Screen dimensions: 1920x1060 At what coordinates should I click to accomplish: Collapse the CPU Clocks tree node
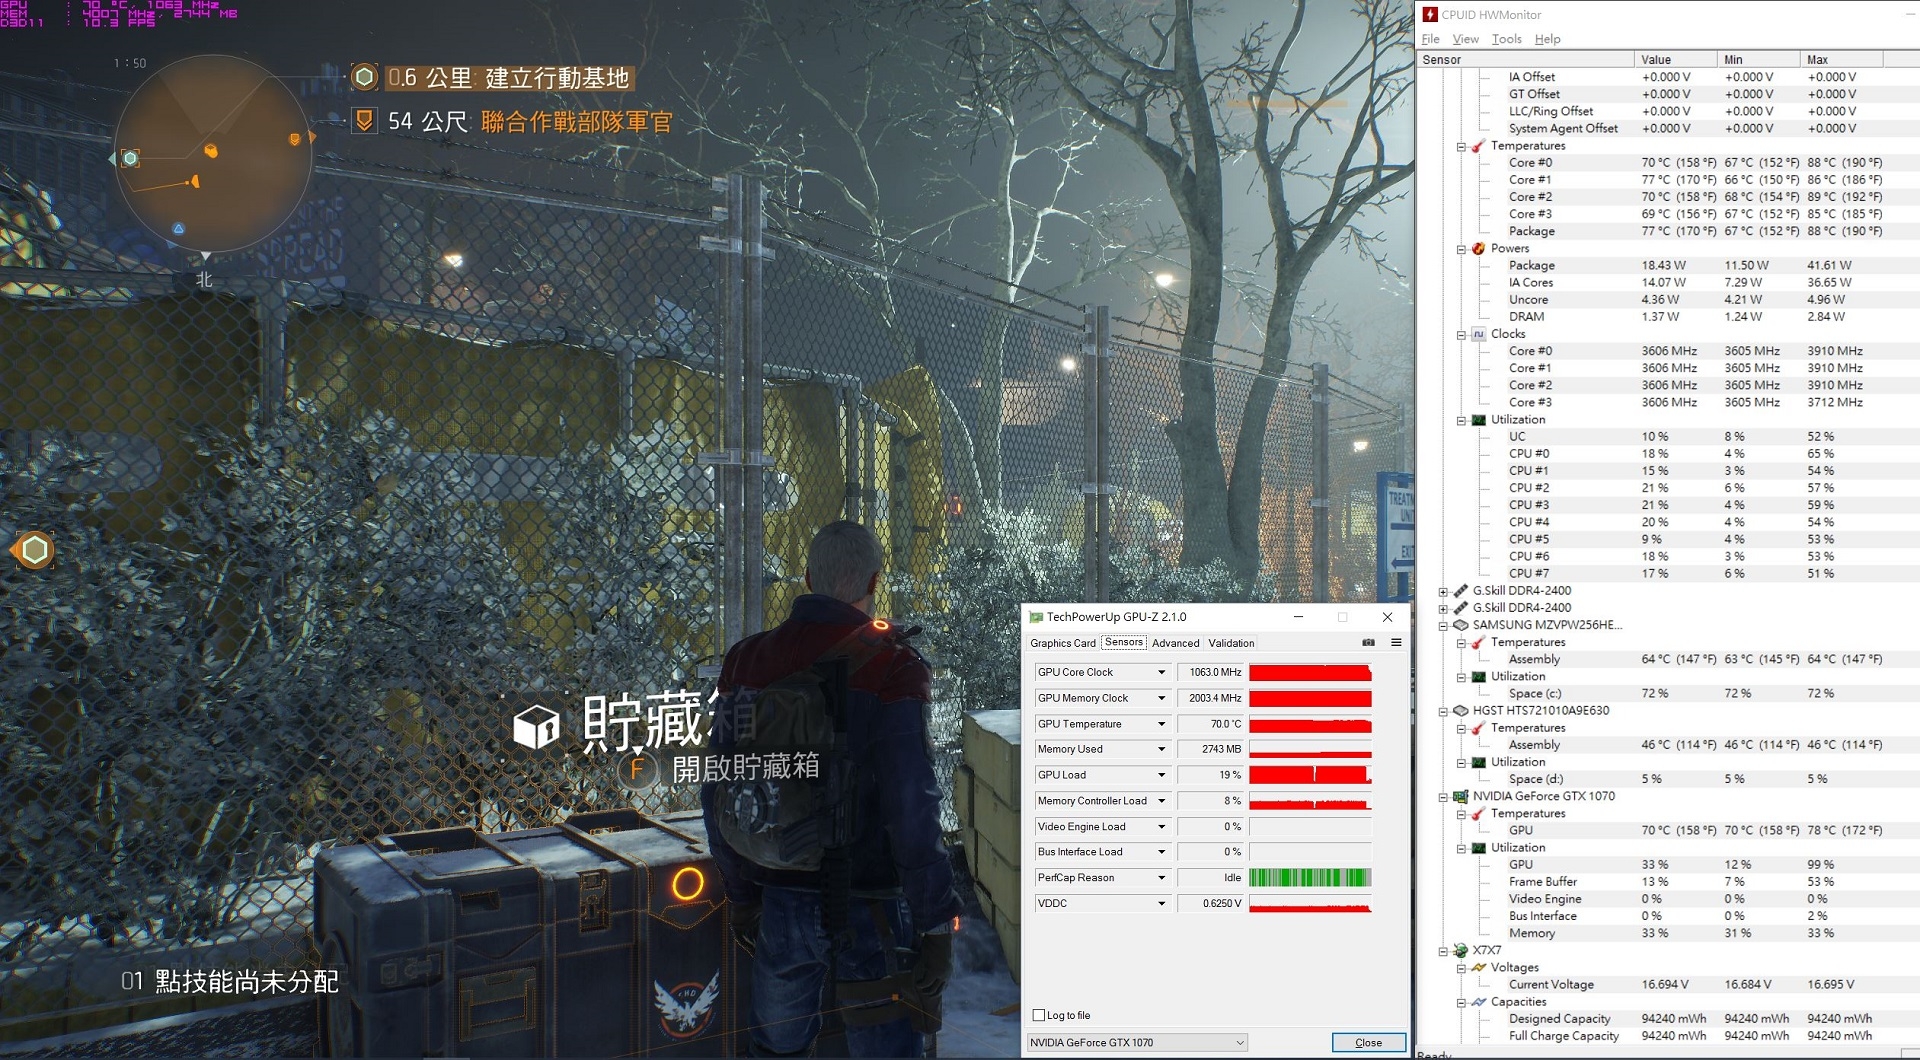click(1461, 335)
